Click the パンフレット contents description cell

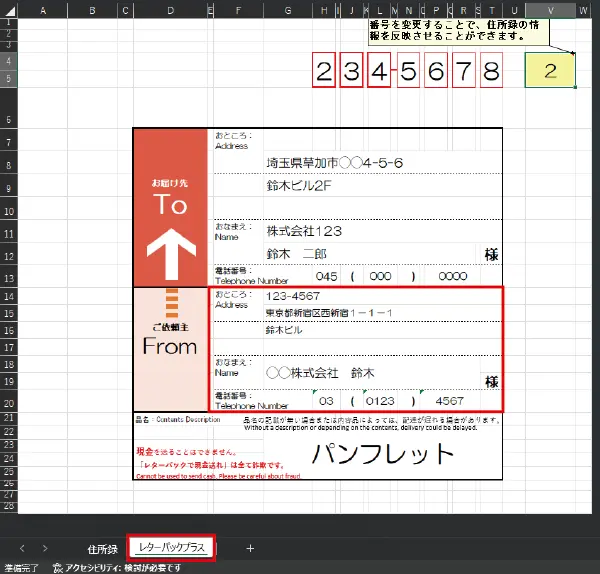coord(382,455)
